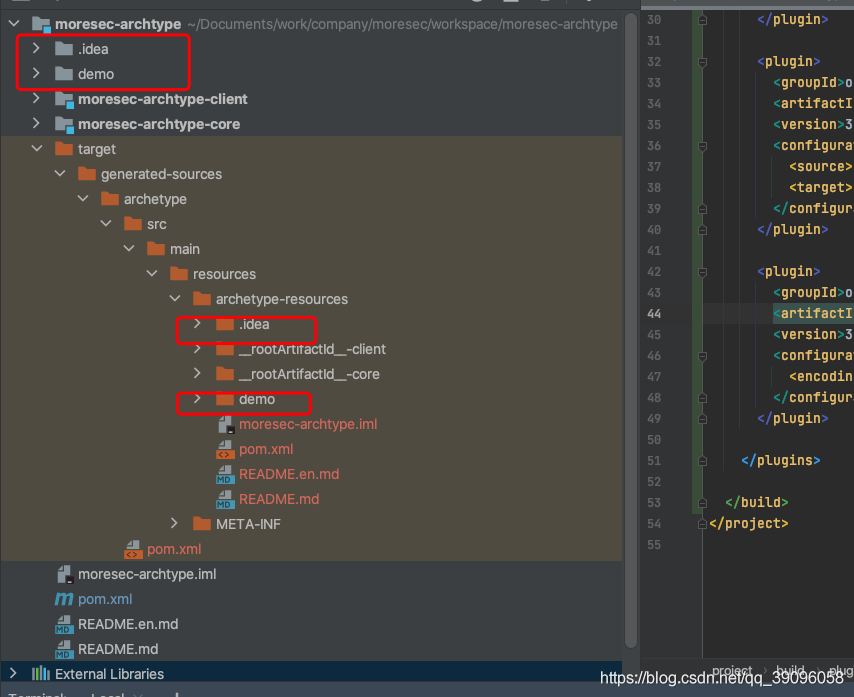Select External Libraries label

point(109,674)
